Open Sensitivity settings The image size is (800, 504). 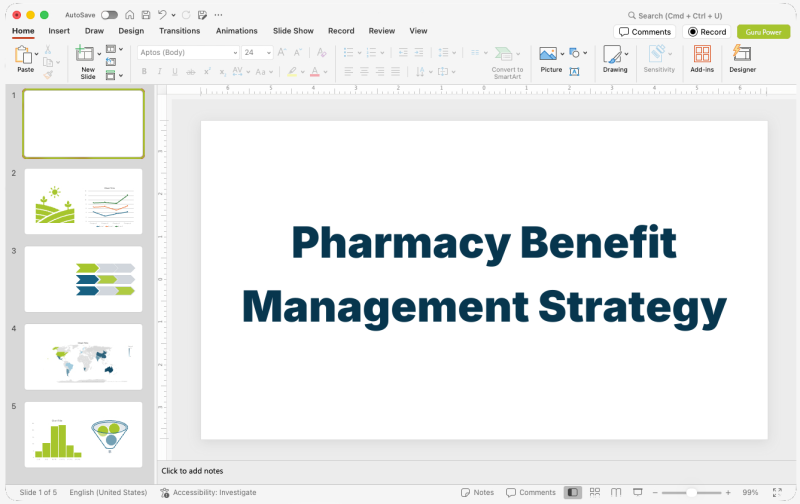659,59
